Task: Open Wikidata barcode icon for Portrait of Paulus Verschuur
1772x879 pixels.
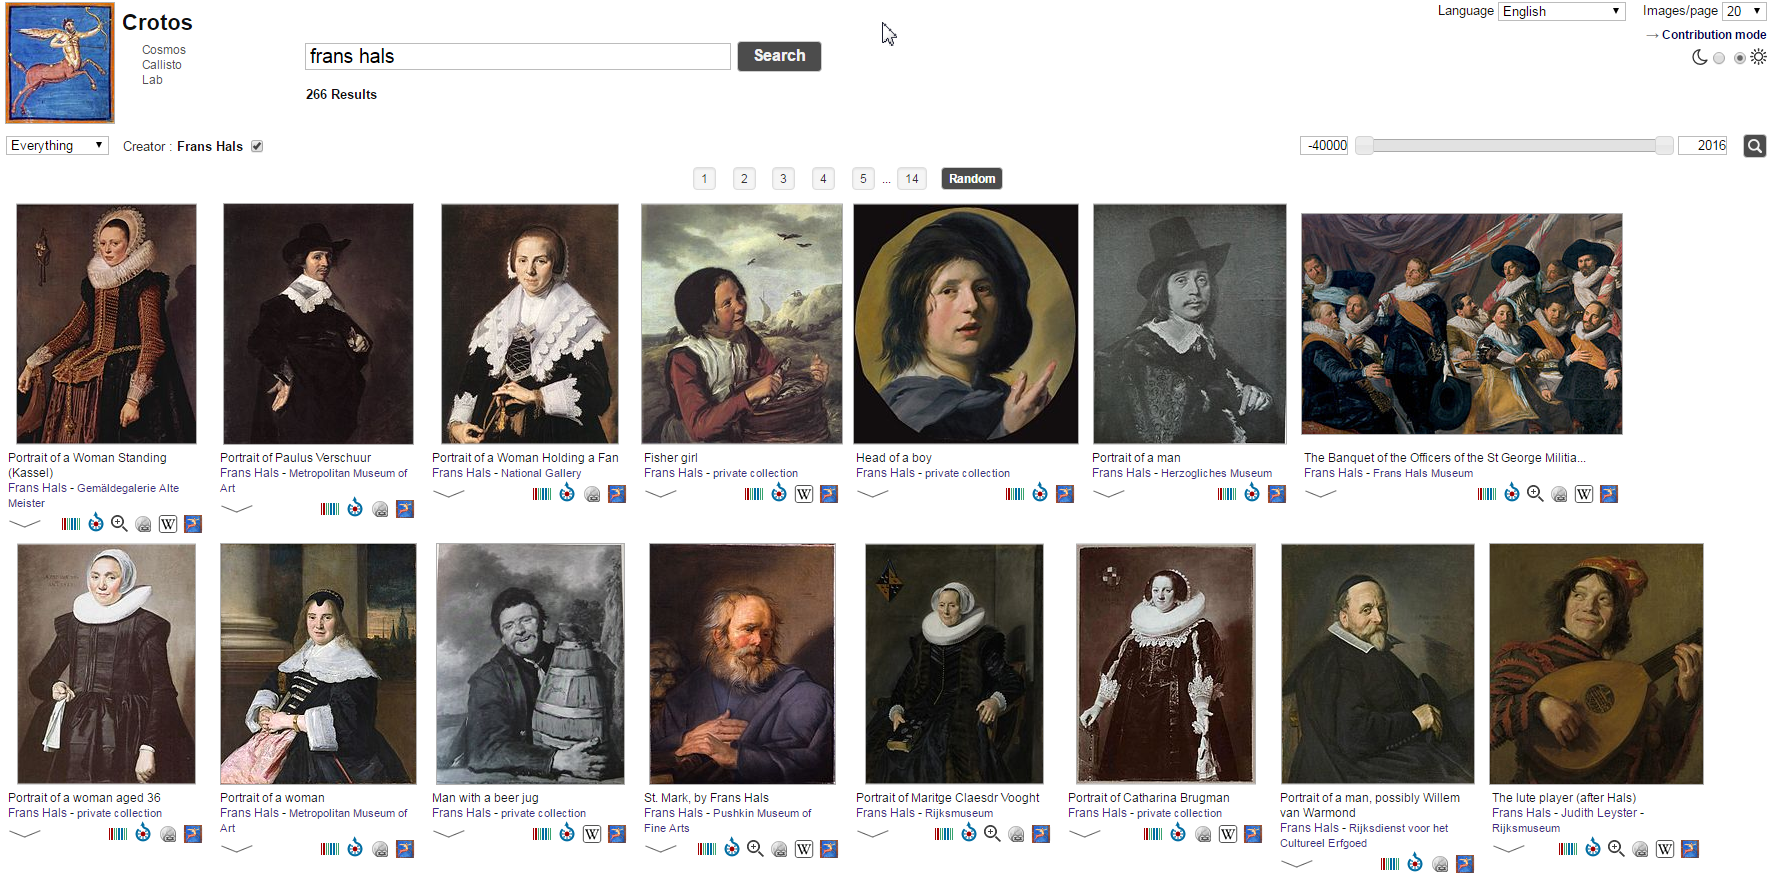Action: click(x=330, y=509)
